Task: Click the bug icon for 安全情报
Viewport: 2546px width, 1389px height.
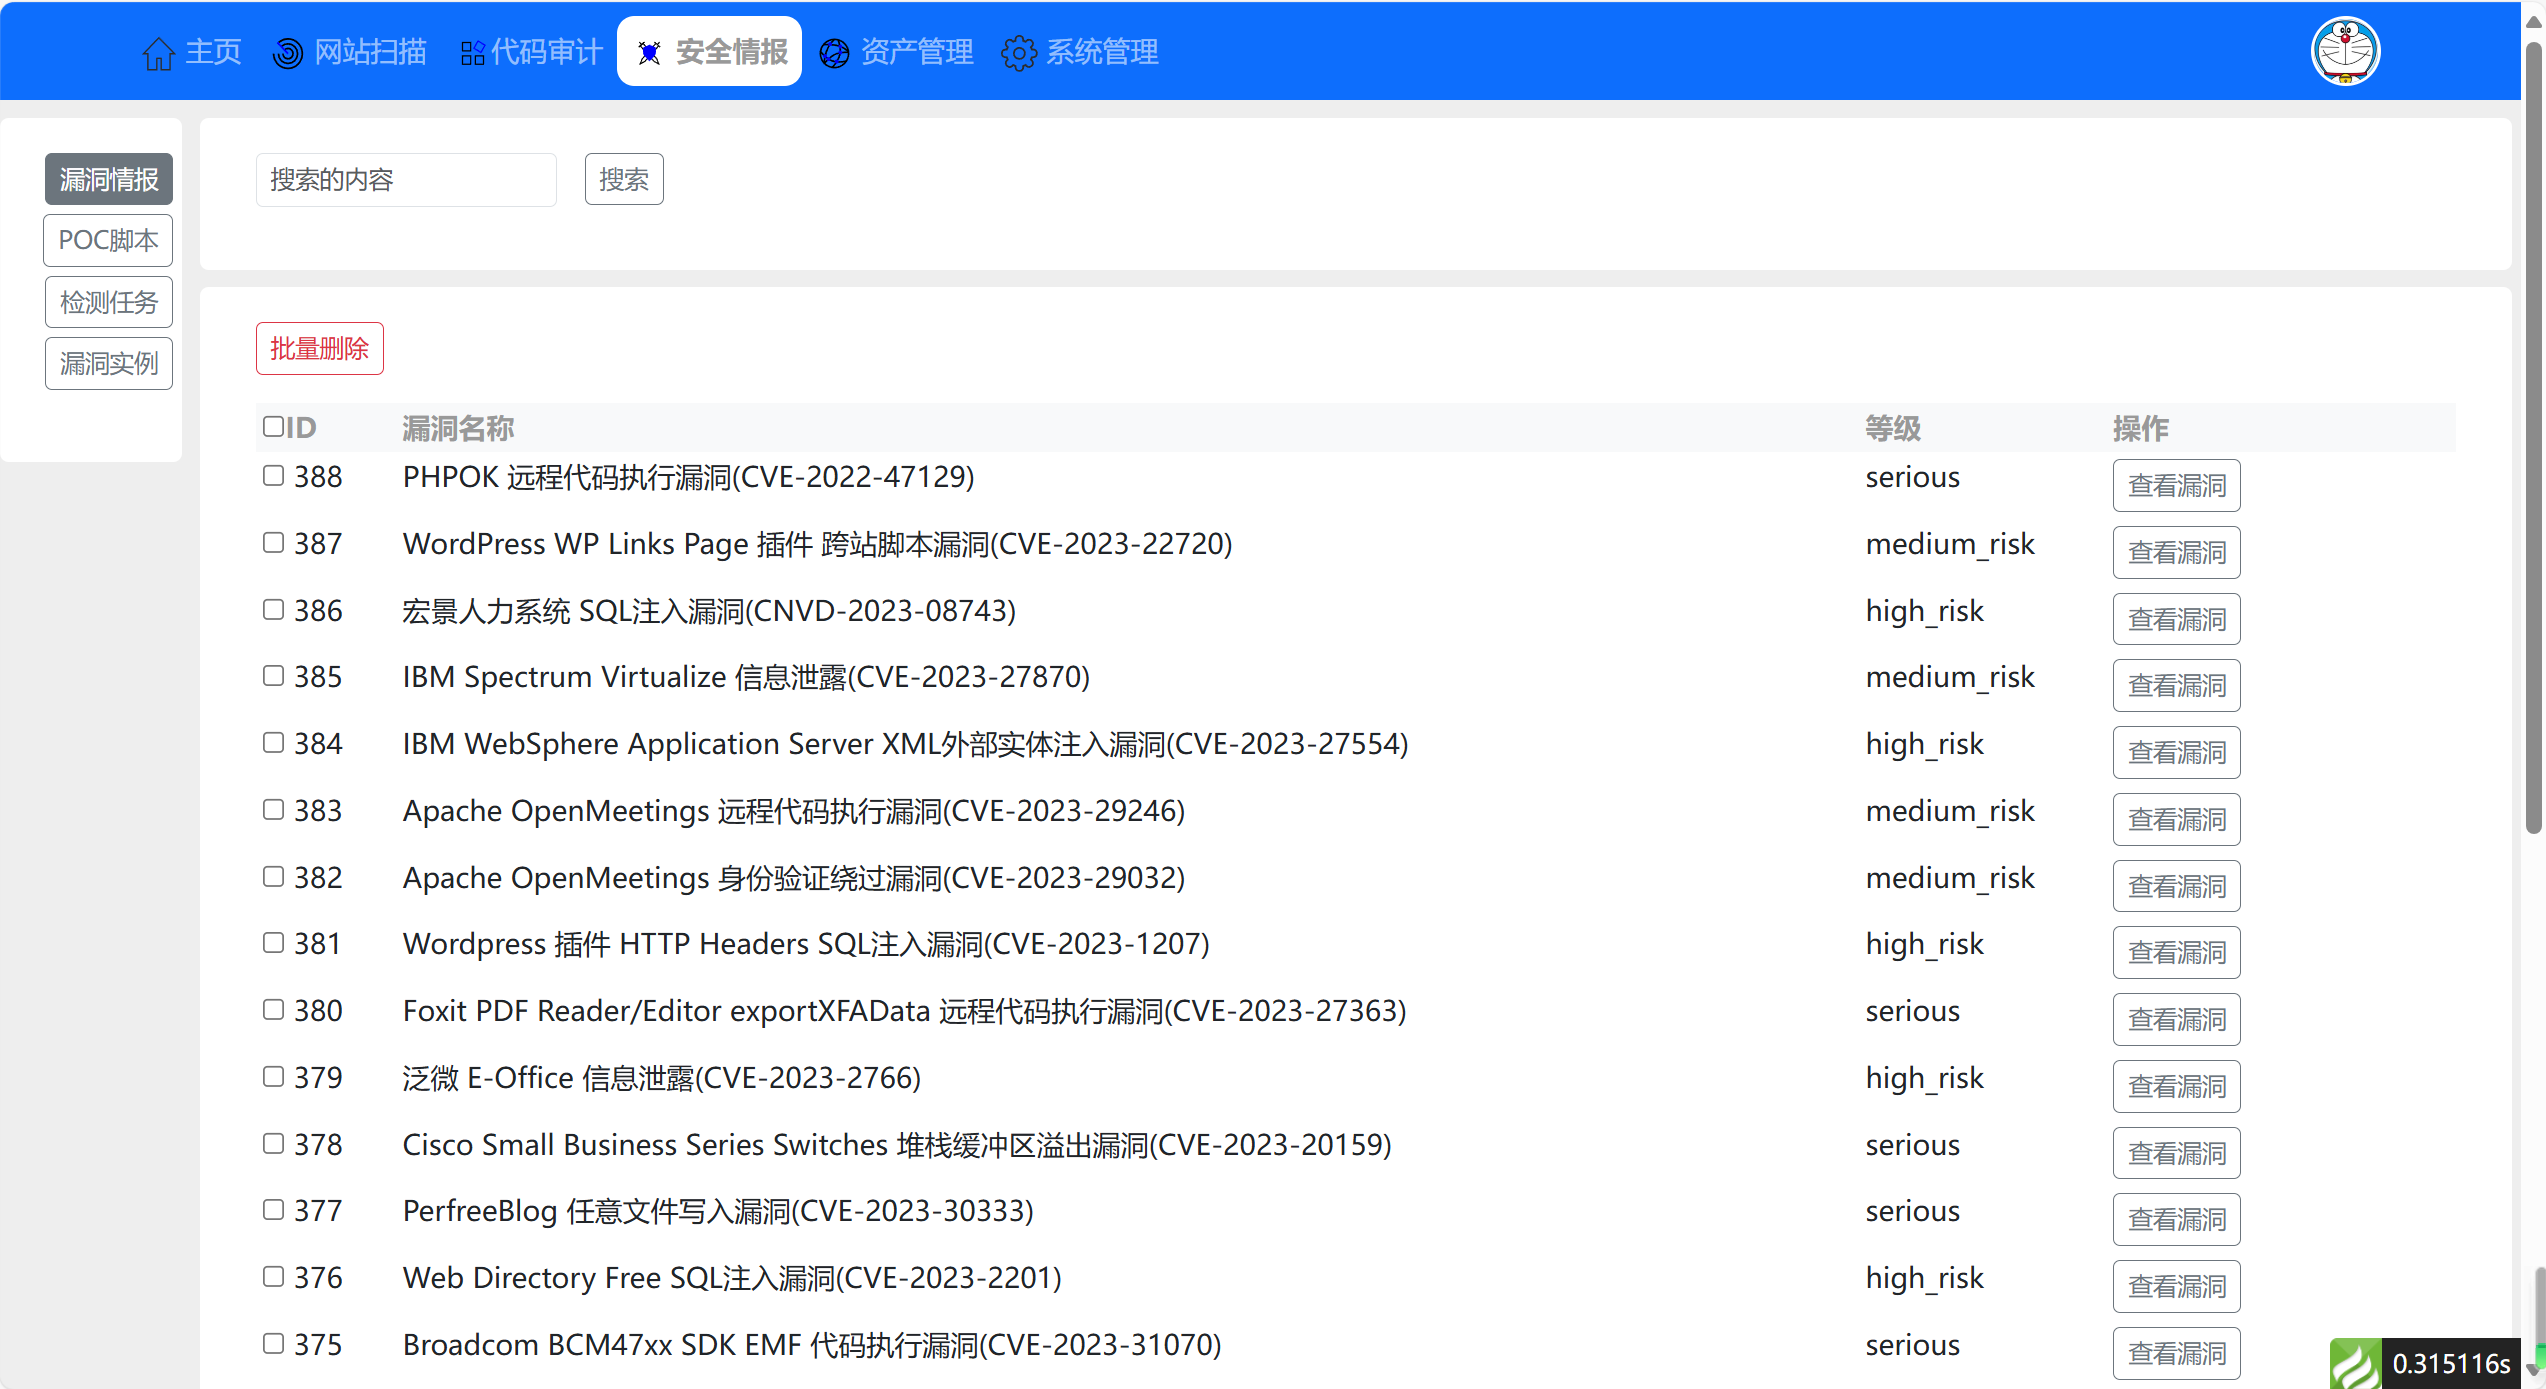Action: (649, 53)
